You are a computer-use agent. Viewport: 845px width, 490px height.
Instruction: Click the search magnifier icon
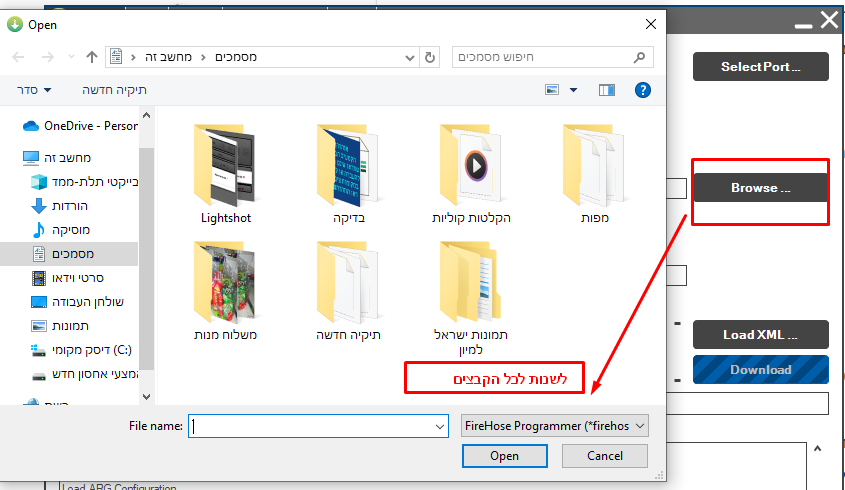(639, 57)
